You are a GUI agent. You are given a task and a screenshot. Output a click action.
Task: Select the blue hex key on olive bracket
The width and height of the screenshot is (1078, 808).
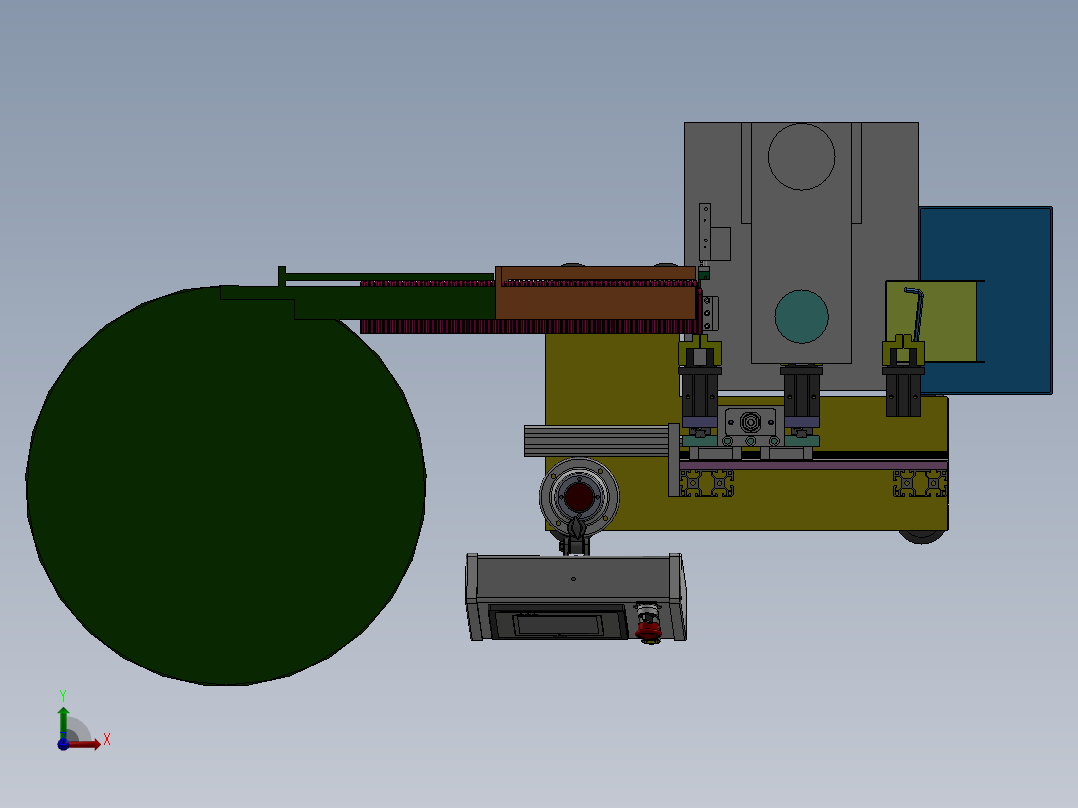[916, 313]
